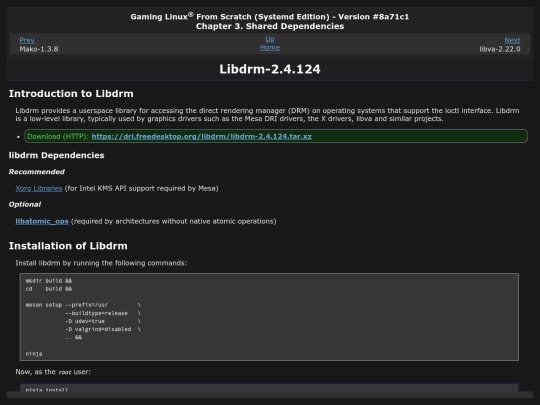
Task: Click the 'Chapter 3. Shared Dependencies' header text
Action: click(x=270, y=27)
